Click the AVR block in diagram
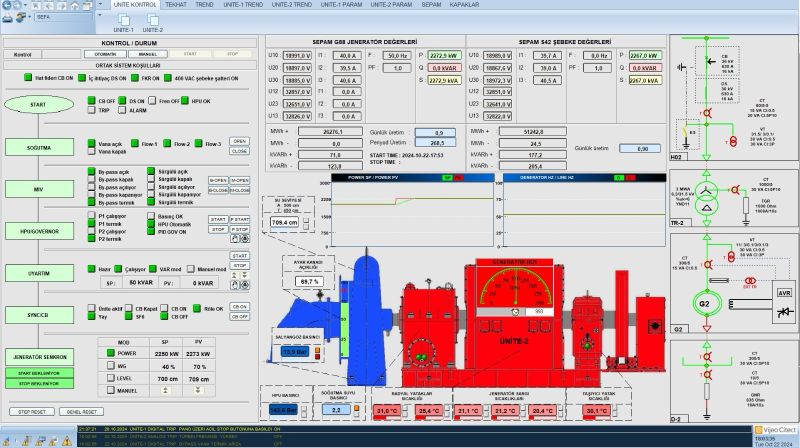This screenshot has width=800, height=448. click(783, 294)
